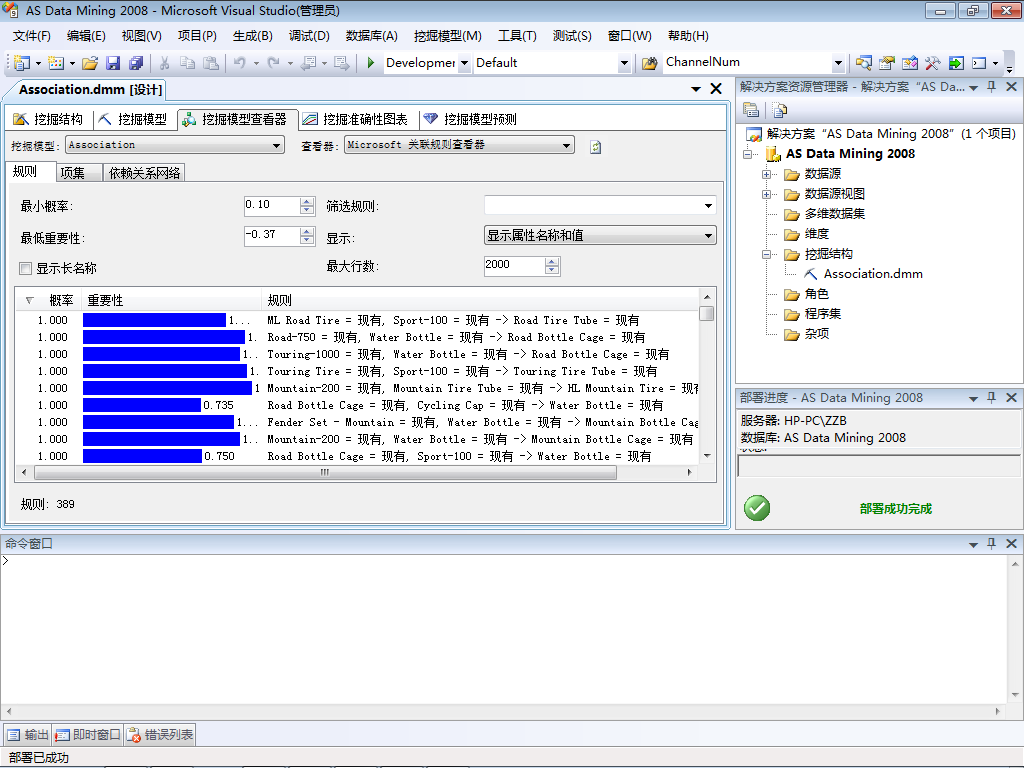Open Solution Explorer from the toolbar icon

(x=863, y=63)
